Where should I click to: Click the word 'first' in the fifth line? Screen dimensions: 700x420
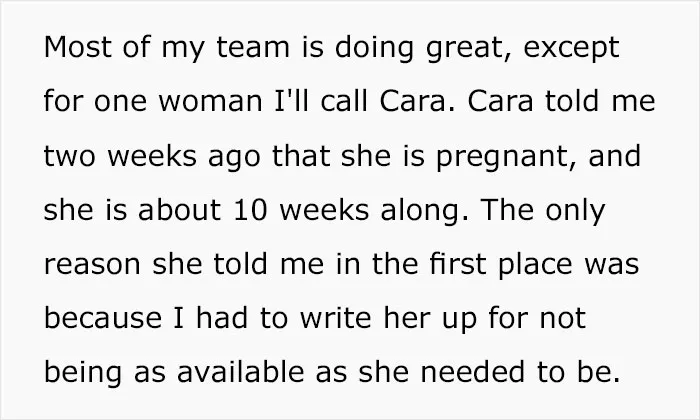click(x=458, y=263)
